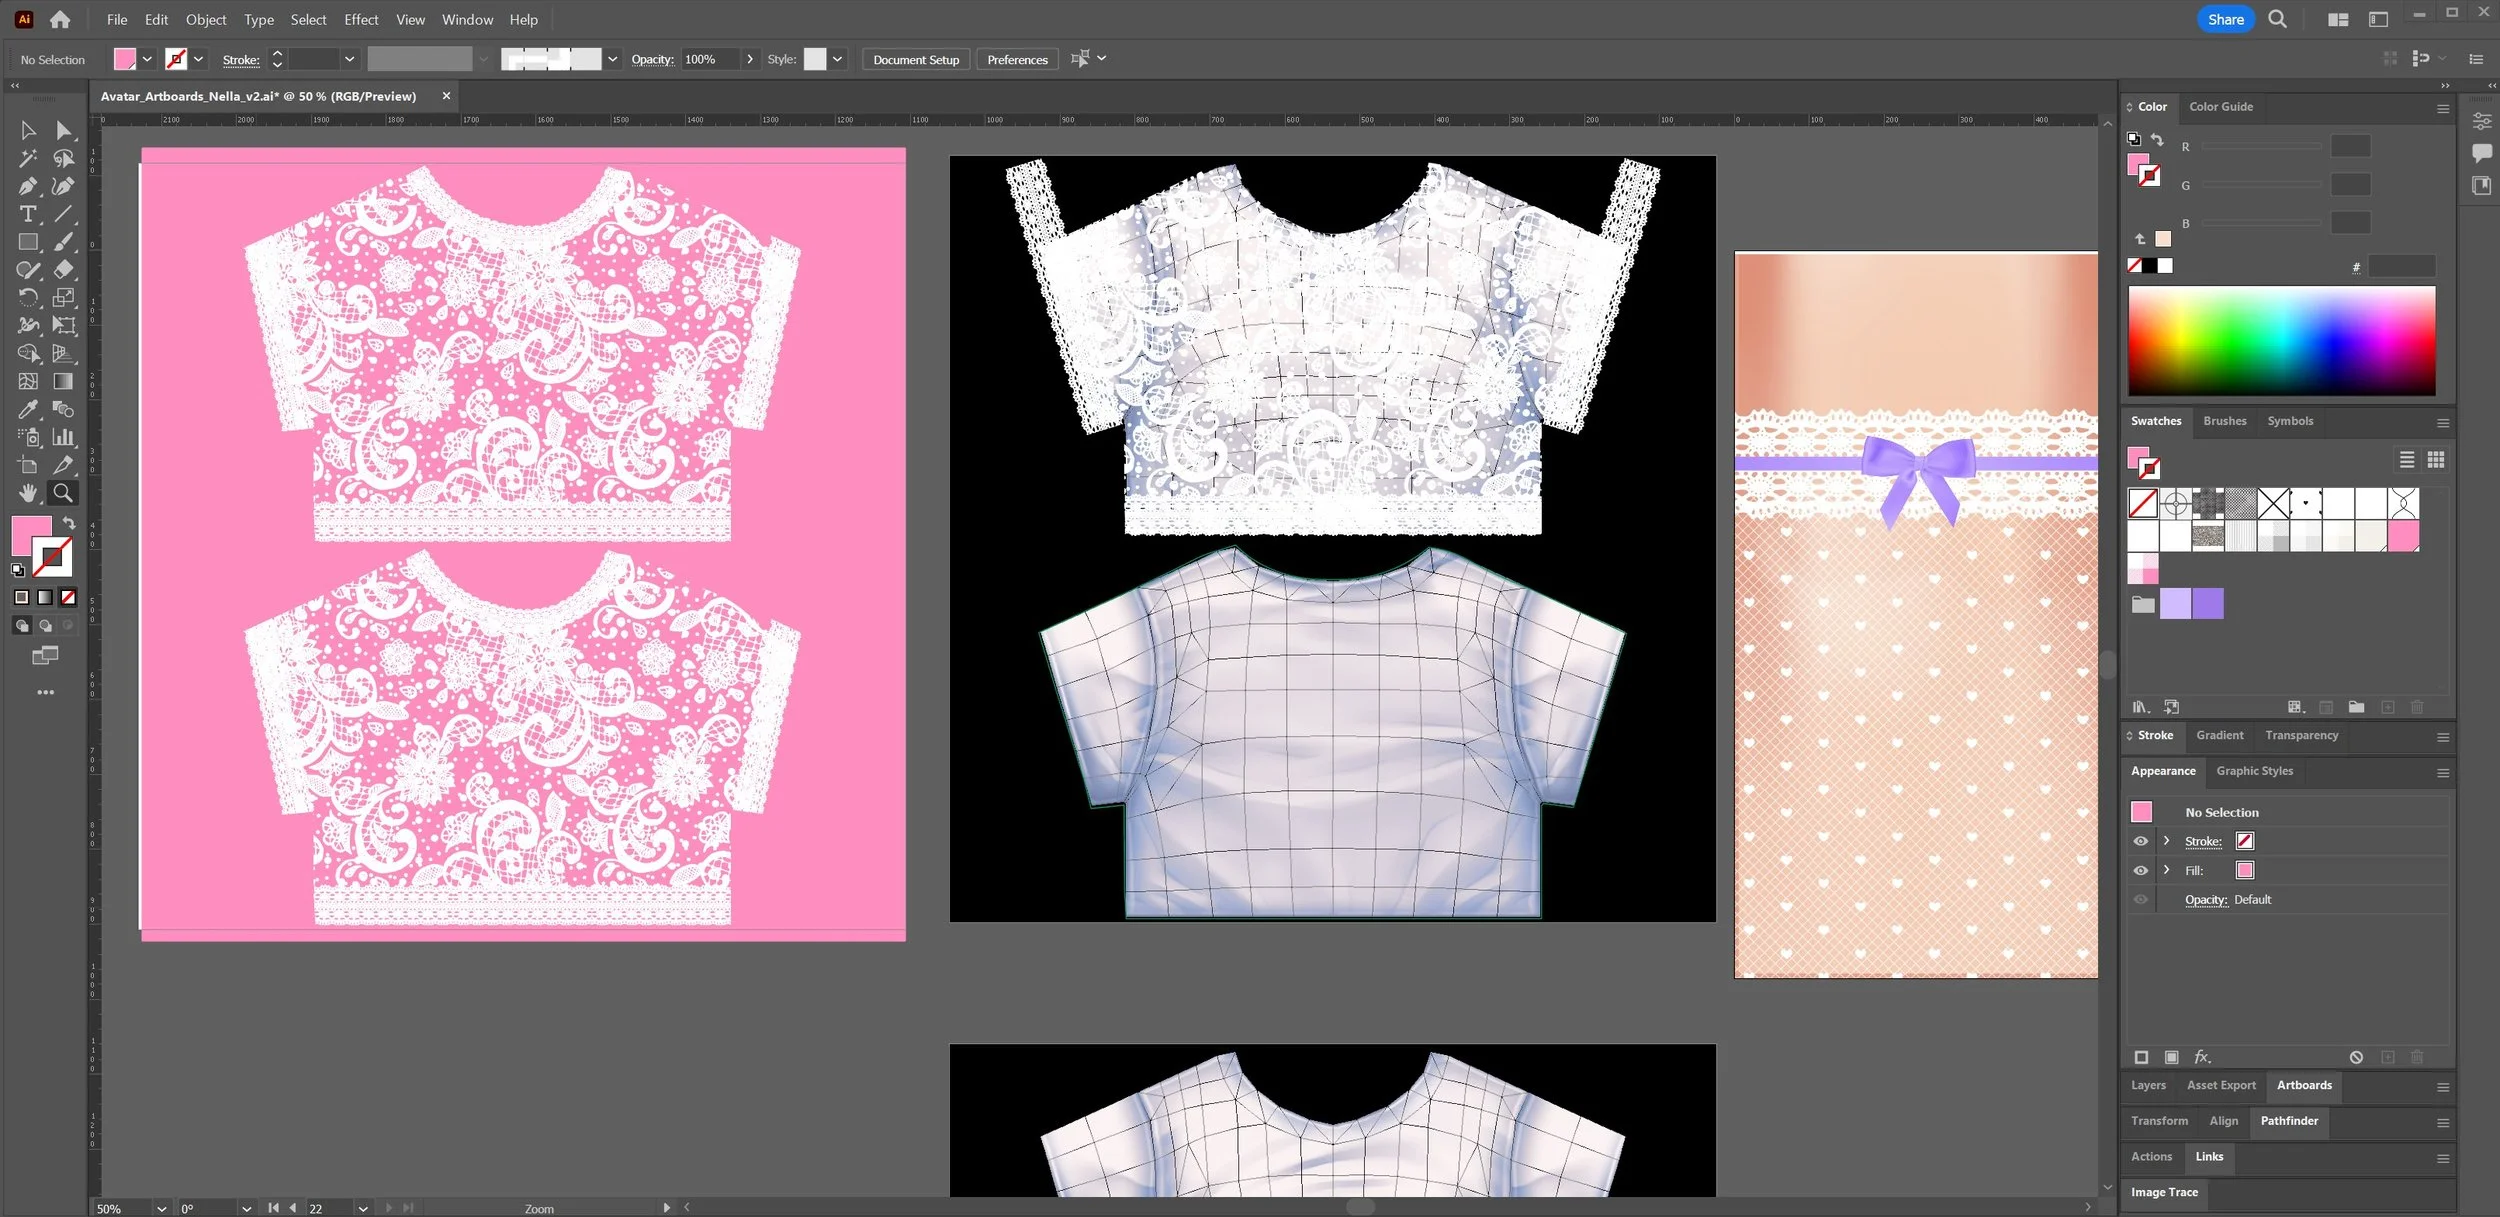Switch to the Layers tab

pos(2148,1085)
